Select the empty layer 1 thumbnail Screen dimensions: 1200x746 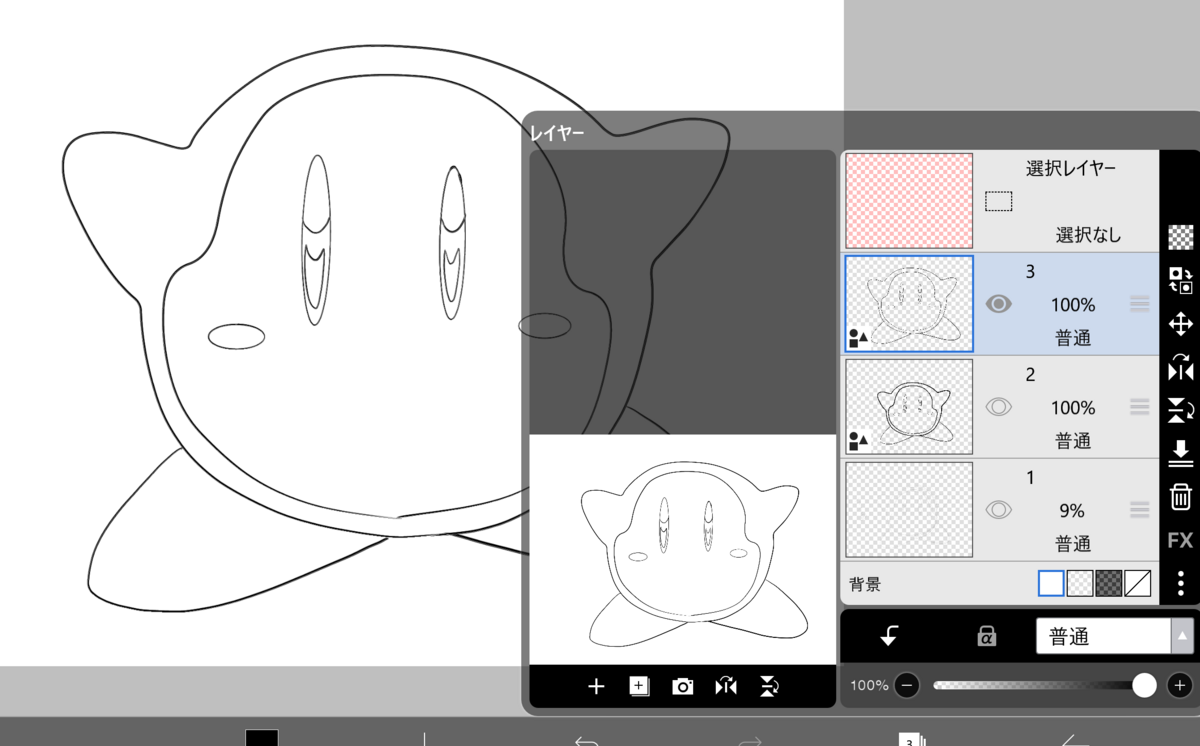(x=909, y=510)
